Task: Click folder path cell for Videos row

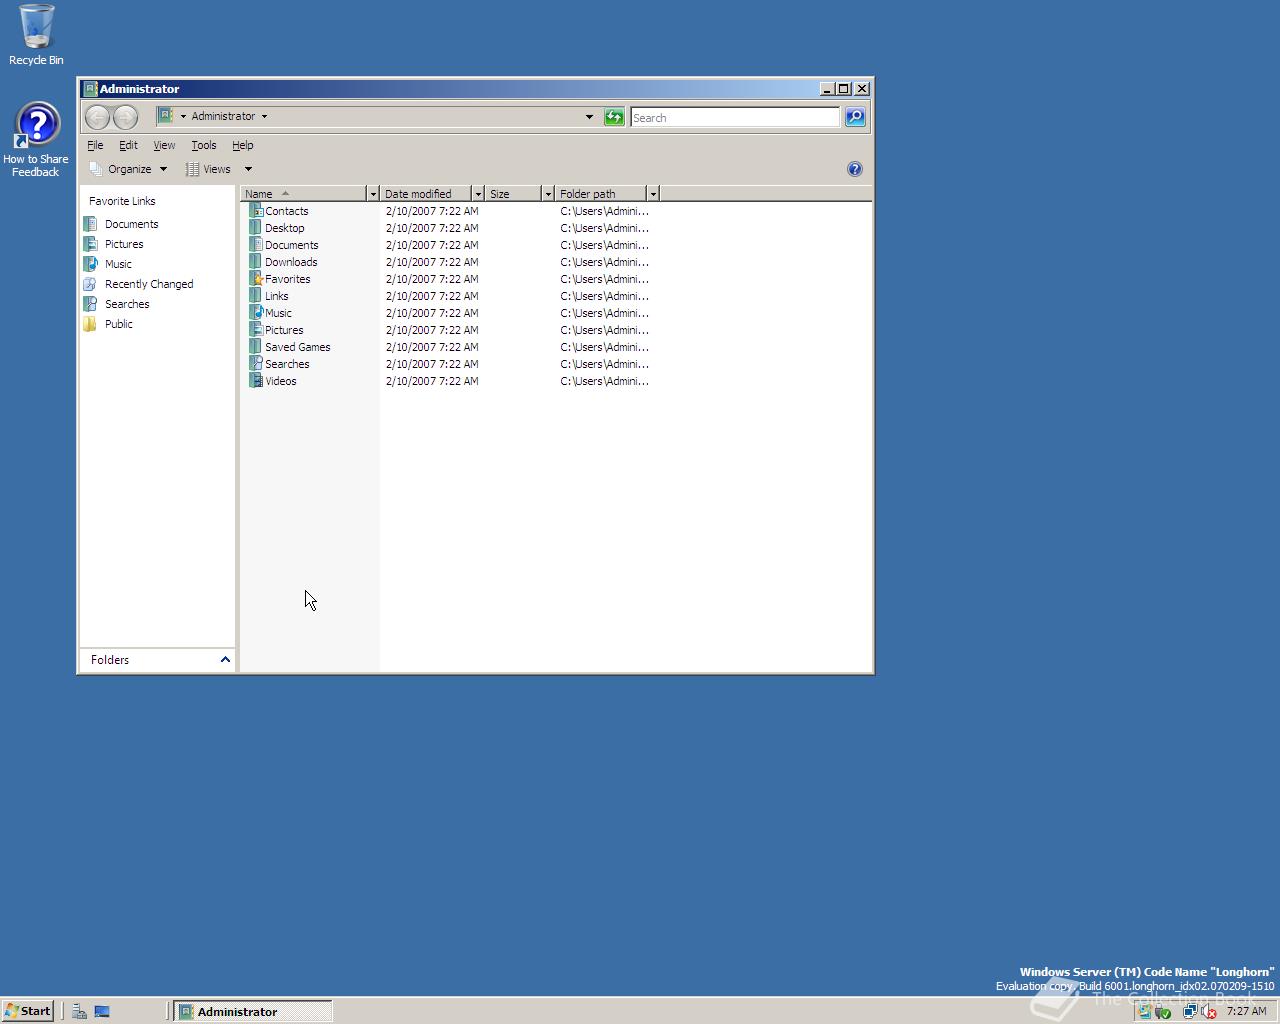Action: (604, 381)
